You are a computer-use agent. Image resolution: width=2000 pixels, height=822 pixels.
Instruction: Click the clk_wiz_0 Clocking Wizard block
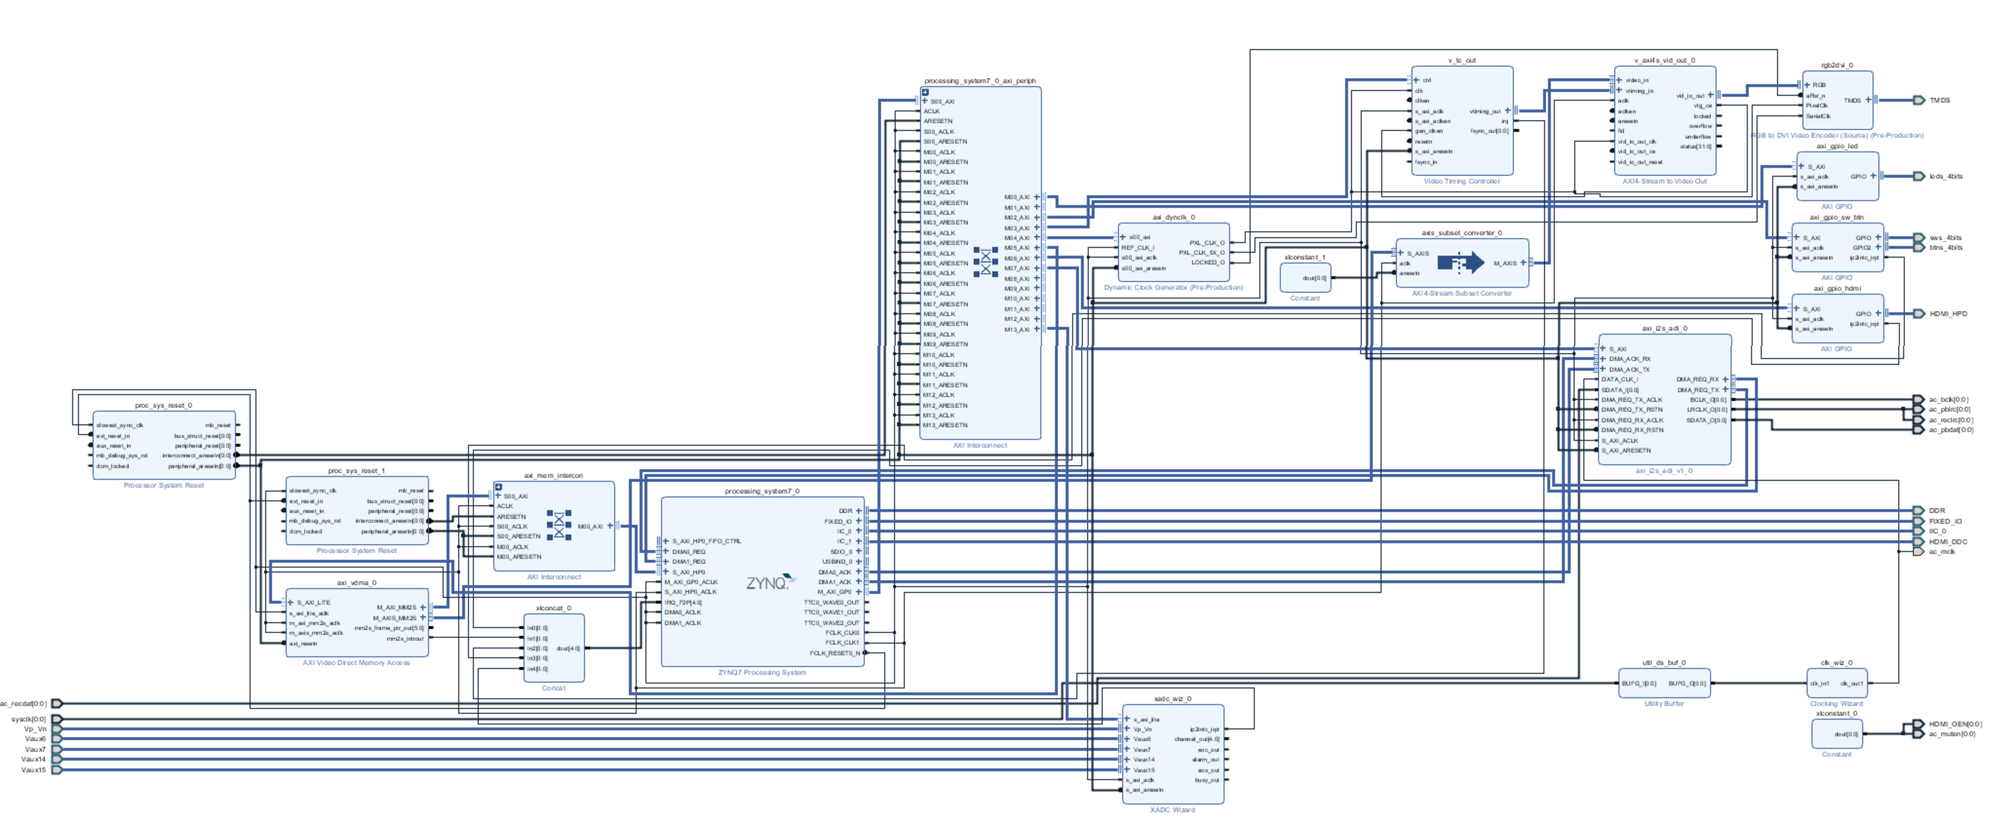(1837, 684)
